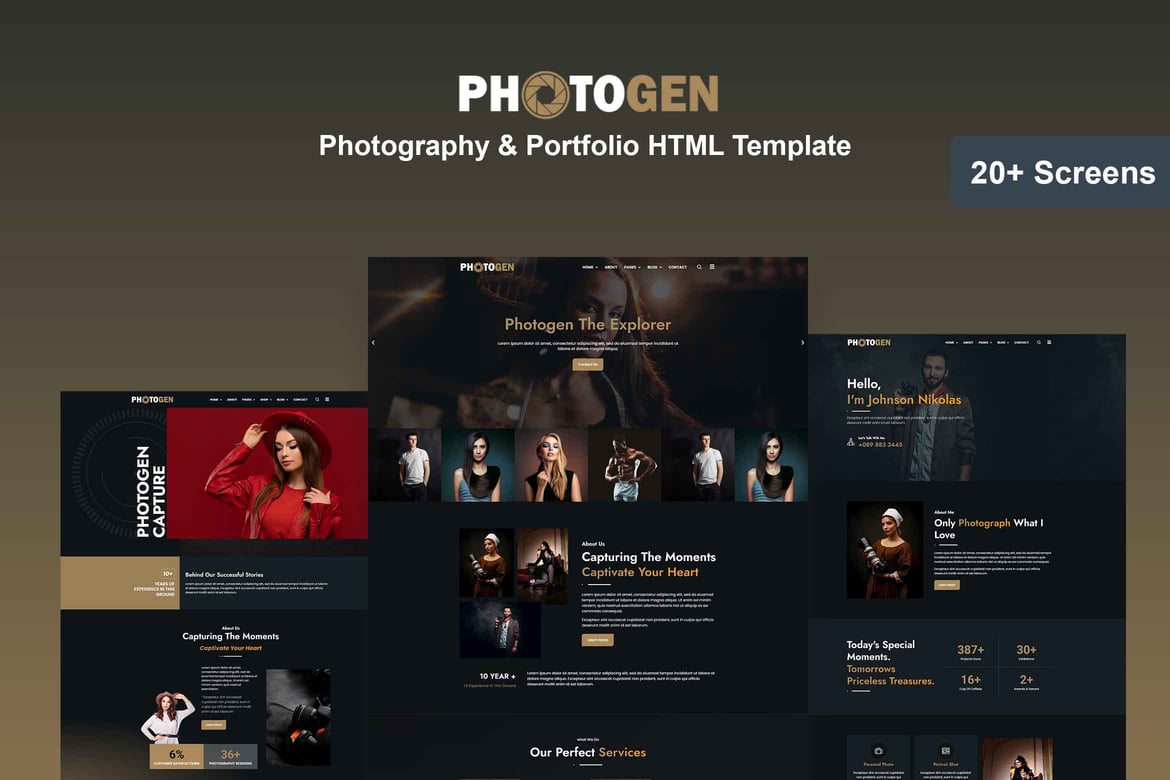The image size is (1170, 780).
Task: Click the 'Behind Our Successful Stories' heading
Action: (224, 575)
